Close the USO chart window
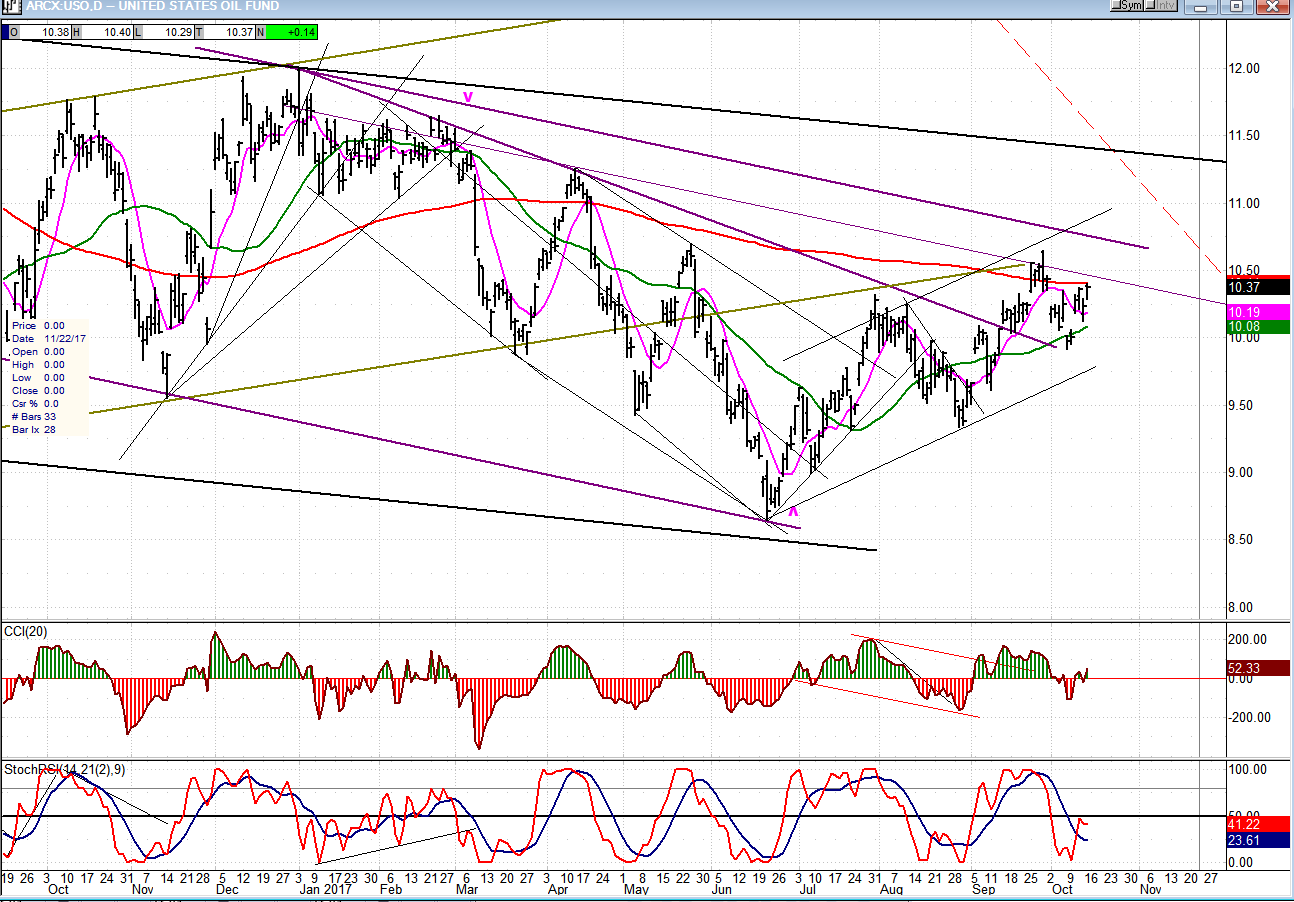The width and height of the screenshot is (1294, 902). [x=1271, y=6]
